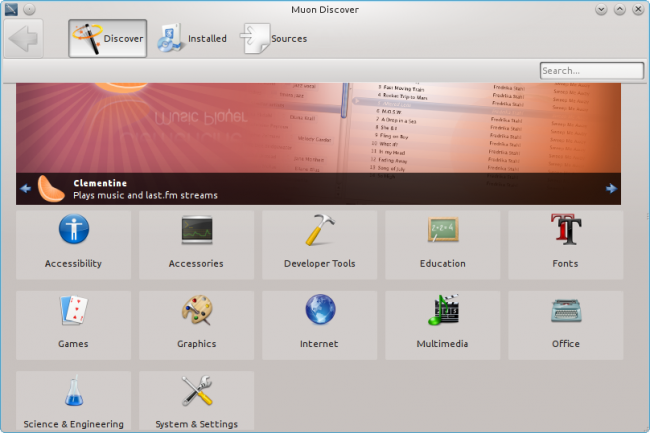Select the Accessibility label

(x=73, y=264)
